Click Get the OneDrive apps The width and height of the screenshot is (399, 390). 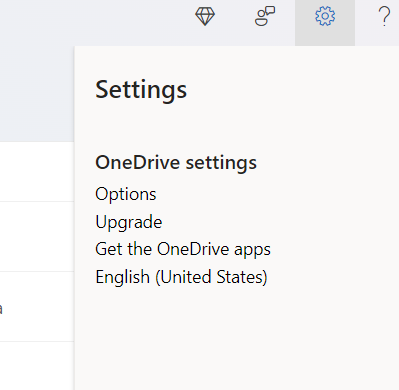[x=183, y=249]
